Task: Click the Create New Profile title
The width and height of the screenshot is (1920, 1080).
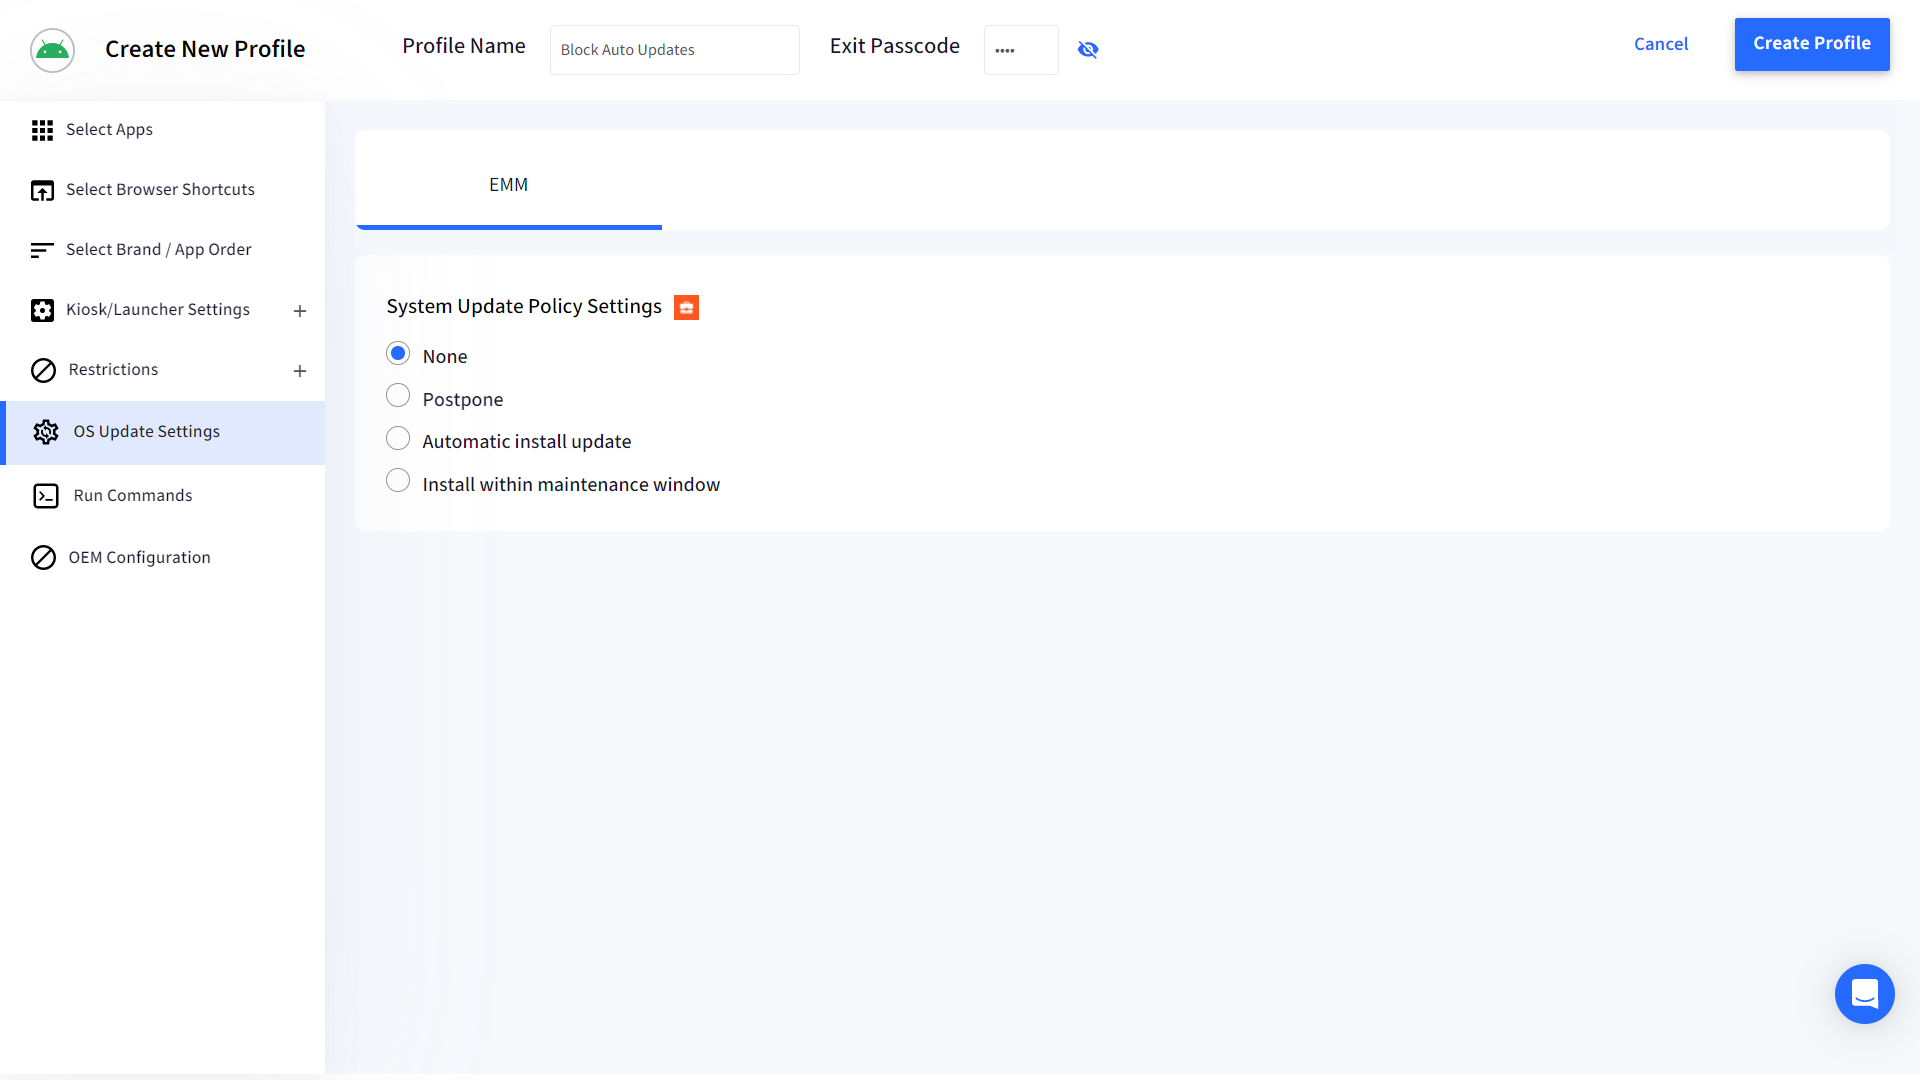Action: (205, 49)
